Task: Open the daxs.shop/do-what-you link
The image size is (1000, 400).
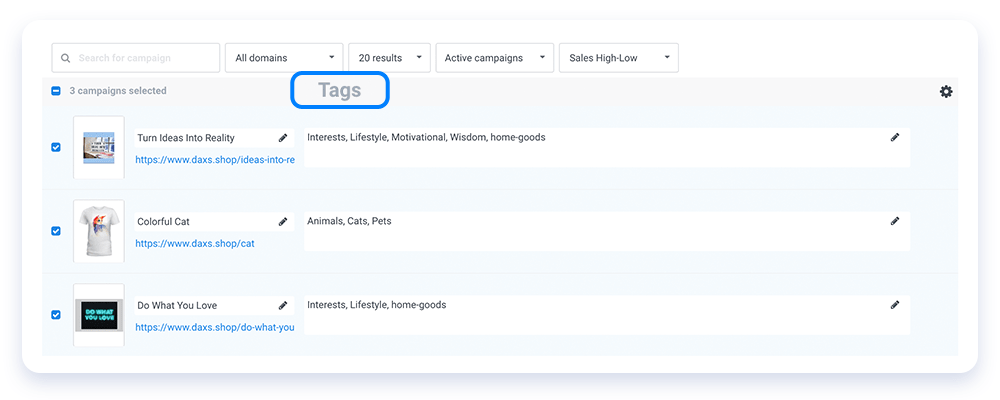Action: point(215,327)
